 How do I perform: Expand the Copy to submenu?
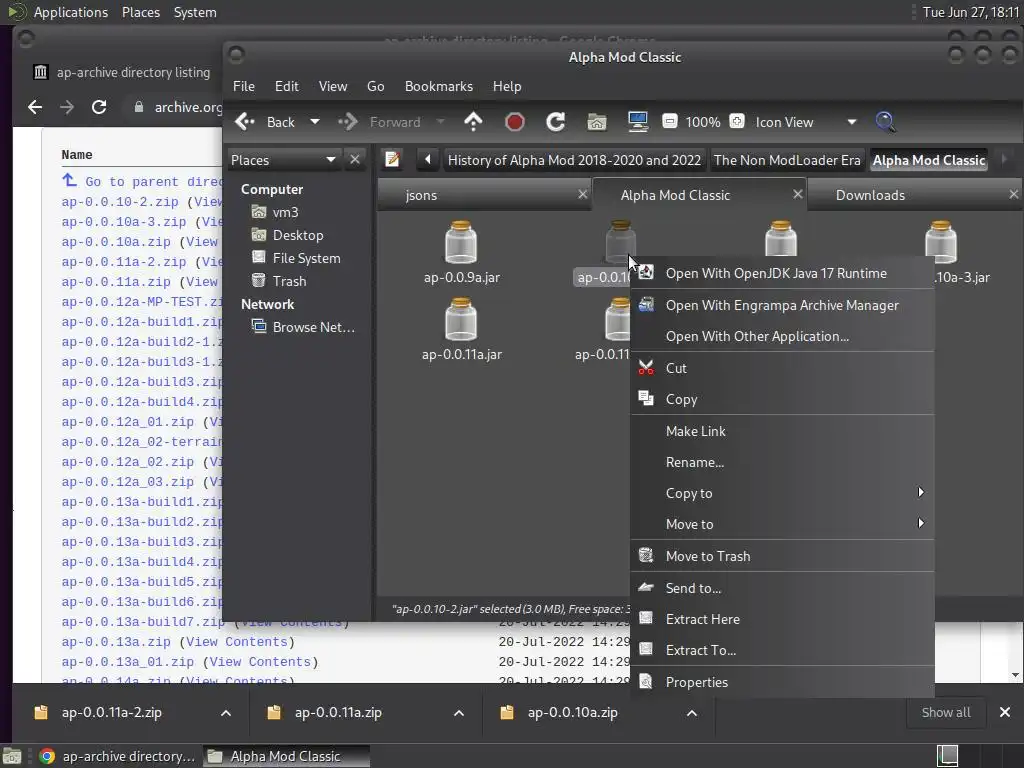782,493
